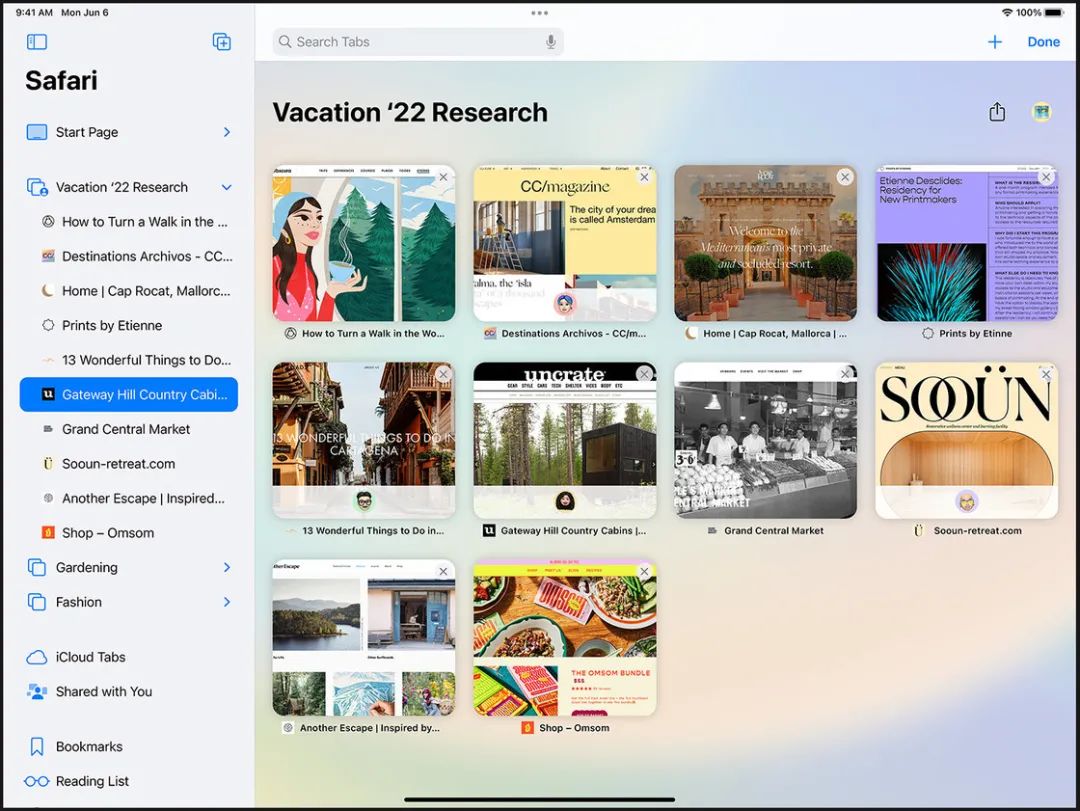Click the new tab group icon
This screenshot has height=811, width=1080.
[x=222, y=42]
